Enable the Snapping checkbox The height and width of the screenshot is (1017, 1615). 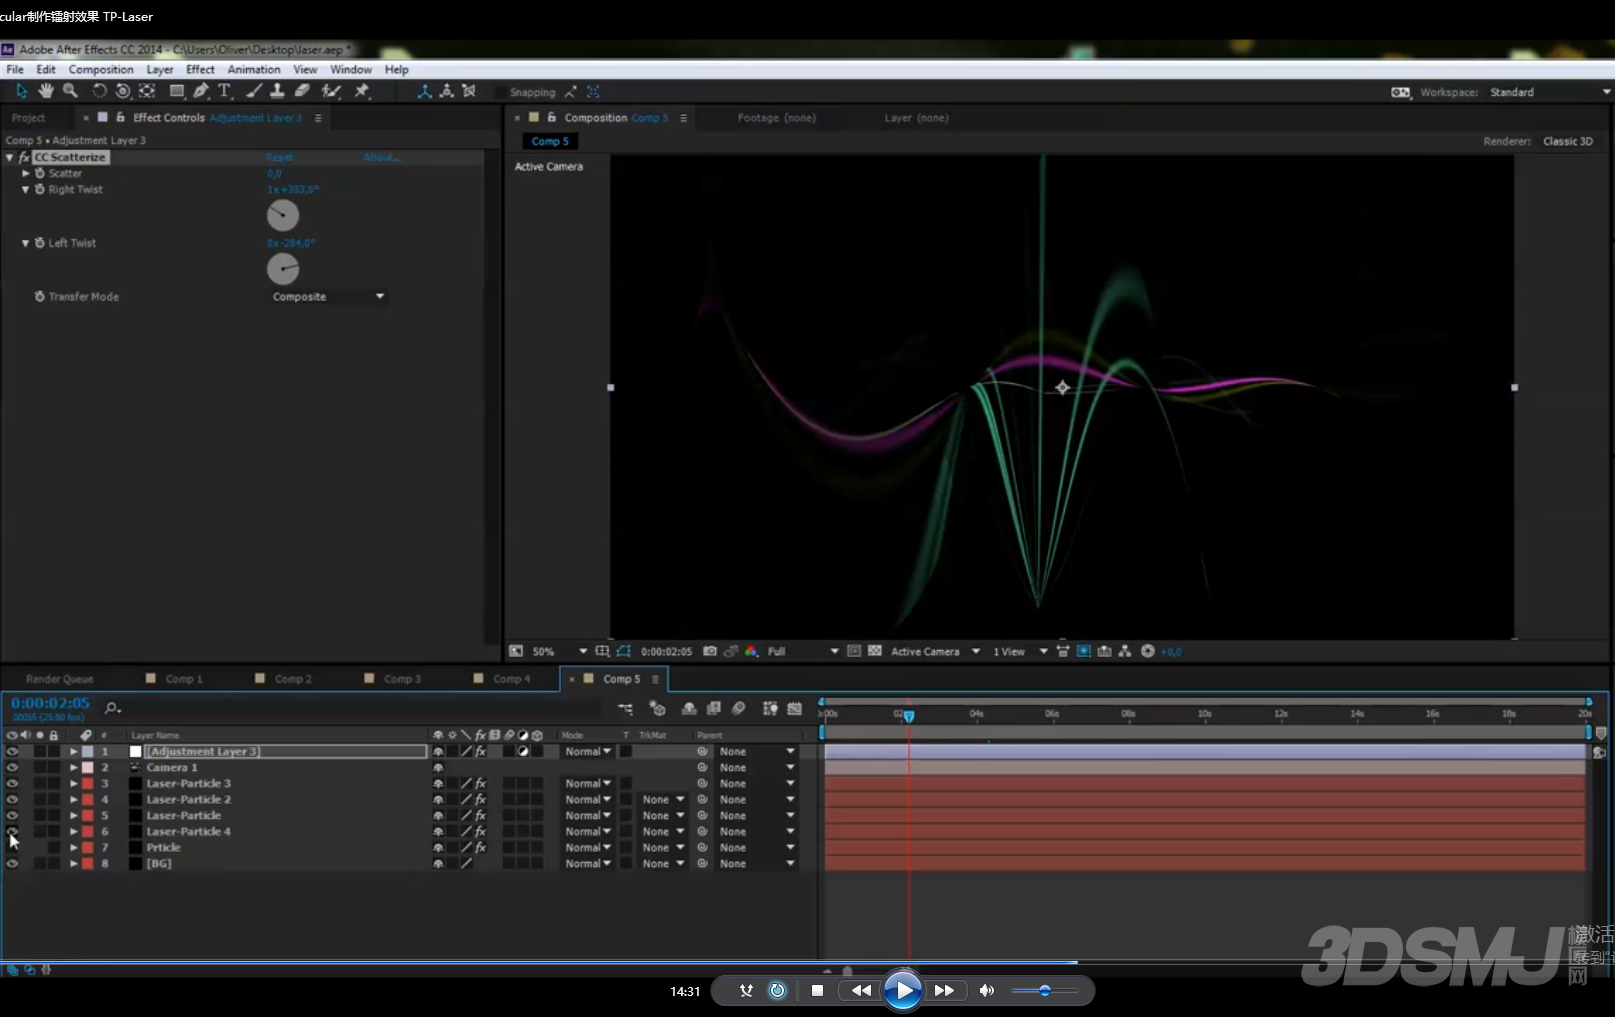pyautogui.click(x=501, y=92)
